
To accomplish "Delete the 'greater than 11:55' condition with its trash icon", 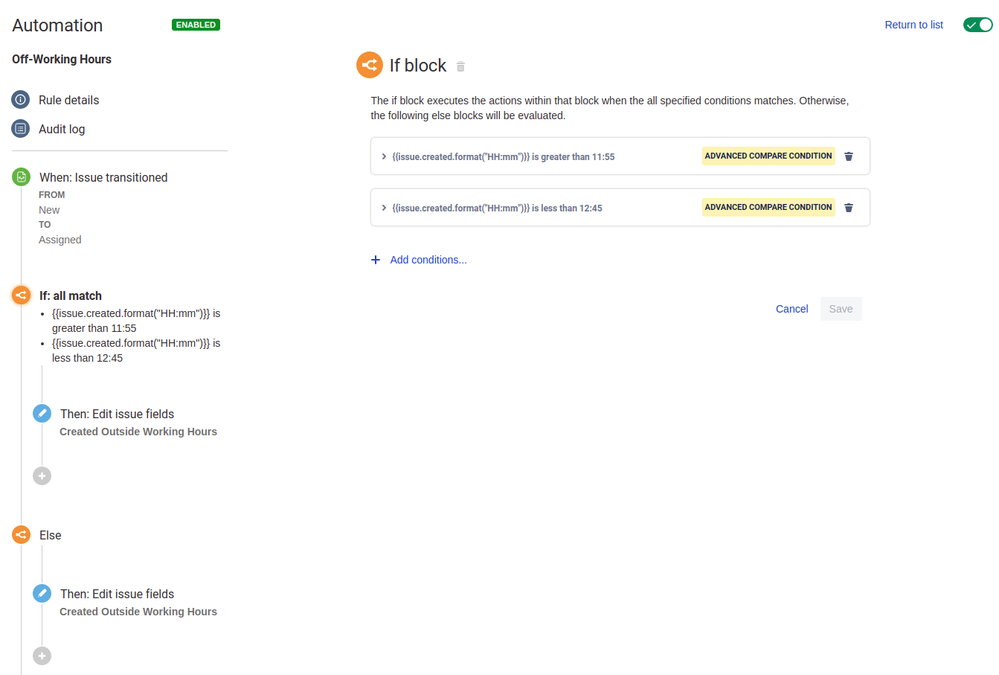I will tap(848, 156).
